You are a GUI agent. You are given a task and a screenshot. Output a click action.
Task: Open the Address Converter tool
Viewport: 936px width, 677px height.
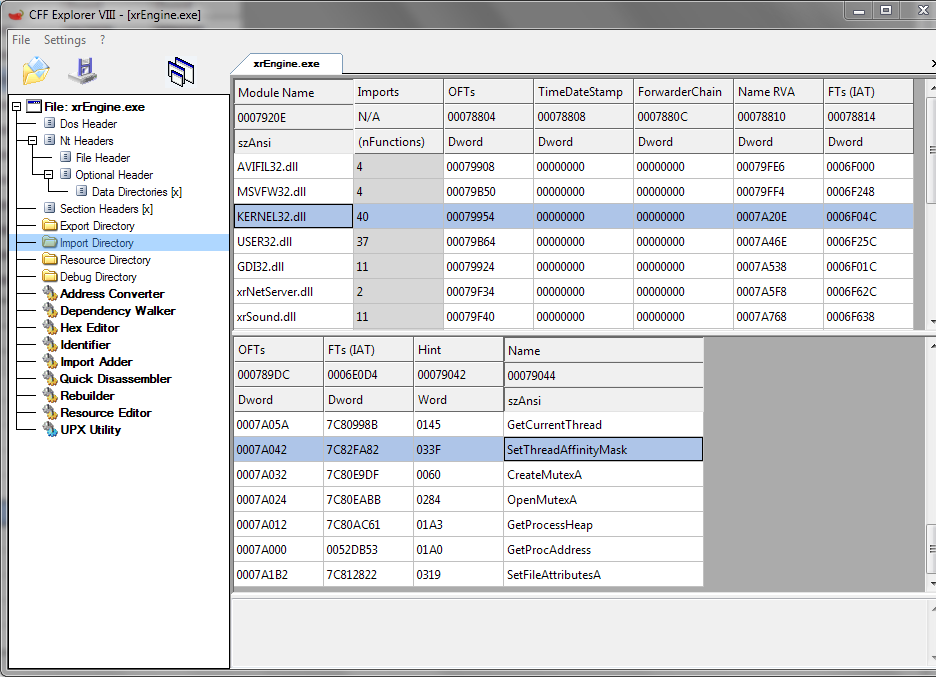tap(112, 294)
